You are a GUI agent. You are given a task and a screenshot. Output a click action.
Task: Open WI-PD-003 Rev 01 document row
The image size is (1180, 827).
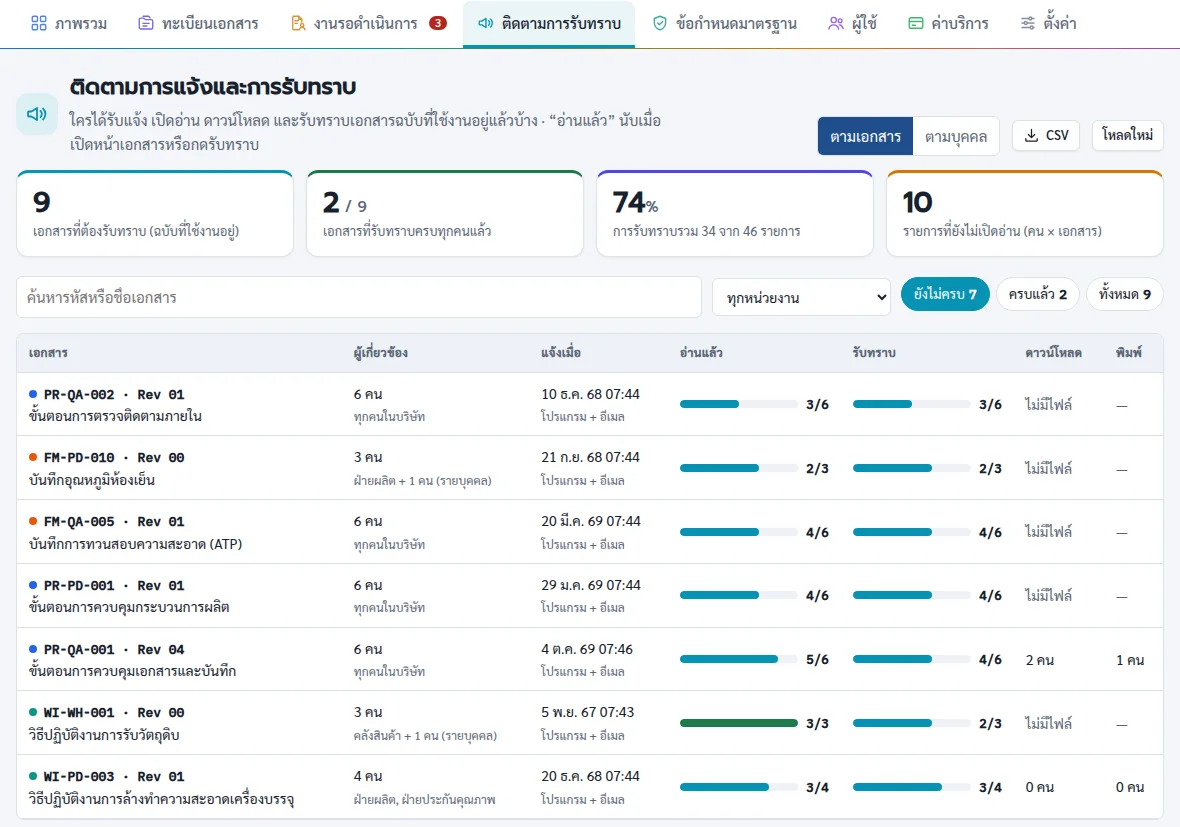click(x=589, y=787)
